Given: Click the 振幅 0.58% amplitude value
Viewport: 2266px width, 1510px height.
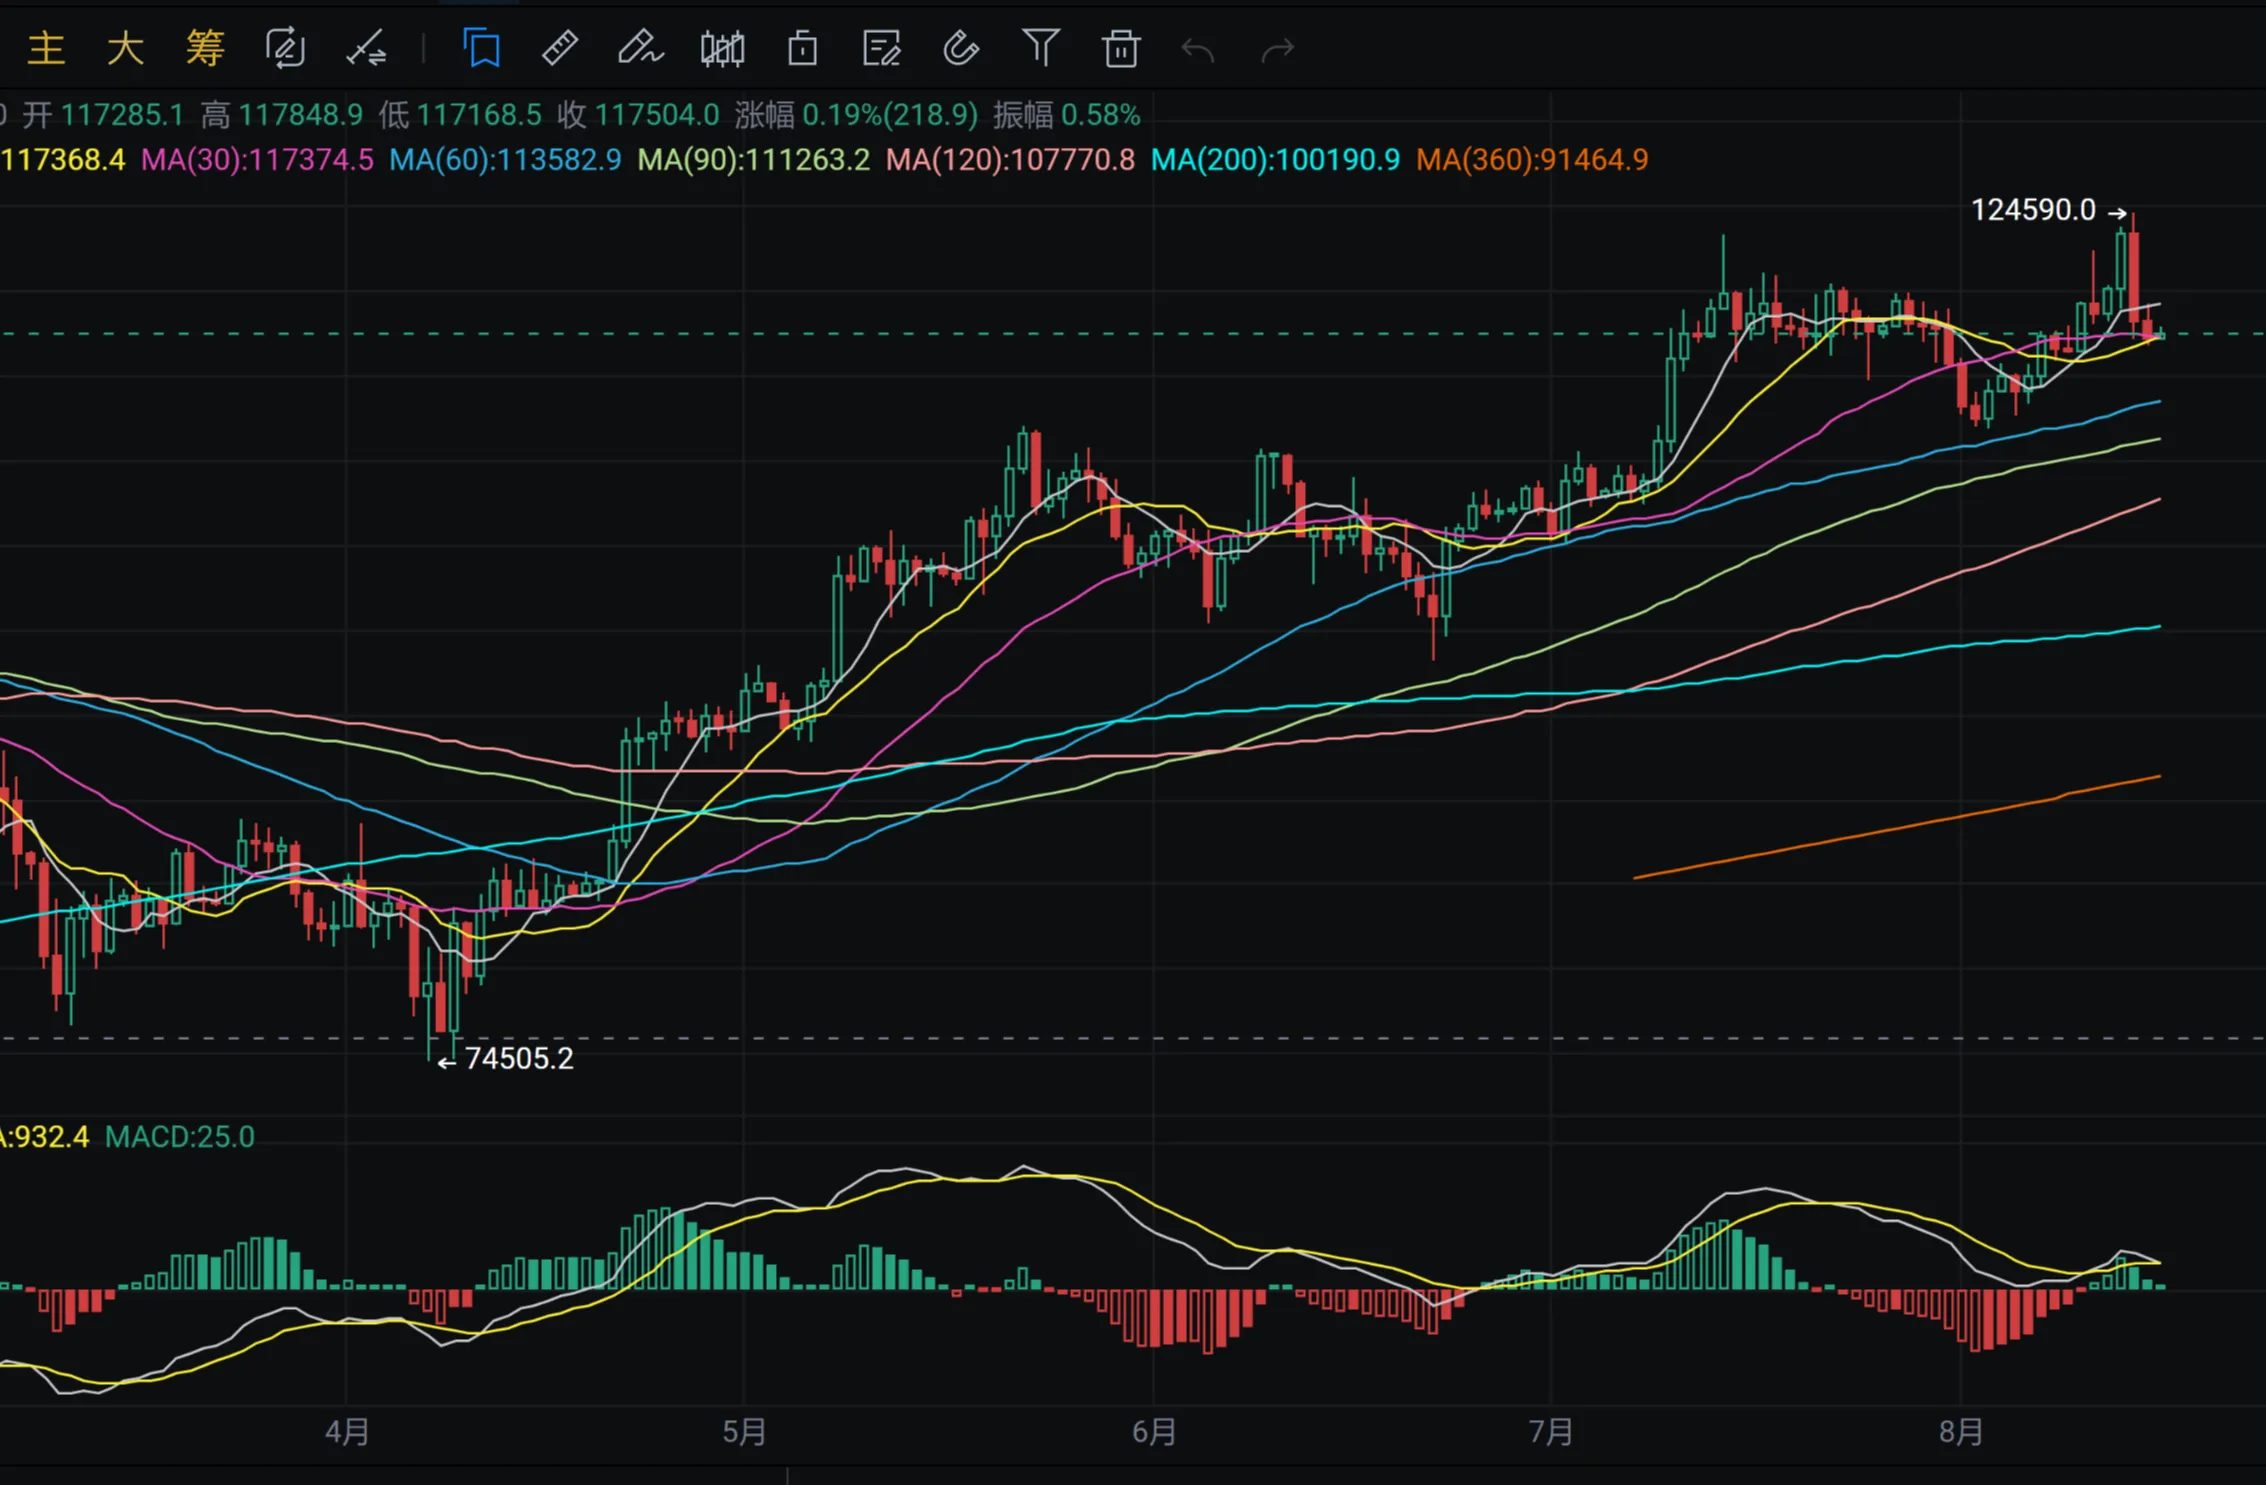Looking at the screenshot, I should [1066, 115].
